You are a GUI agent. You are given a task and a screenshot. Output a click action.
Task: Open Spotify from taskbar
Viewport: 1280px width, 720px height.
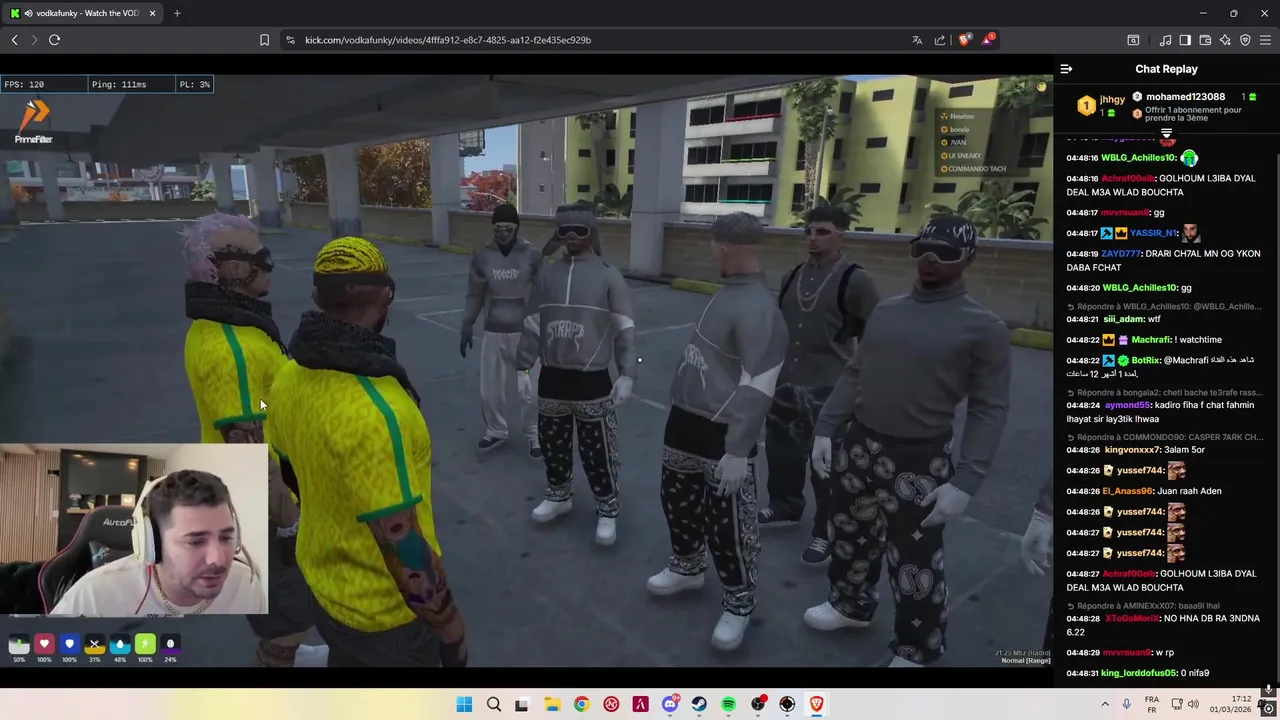pyautogui.click(x=728, y=705)
